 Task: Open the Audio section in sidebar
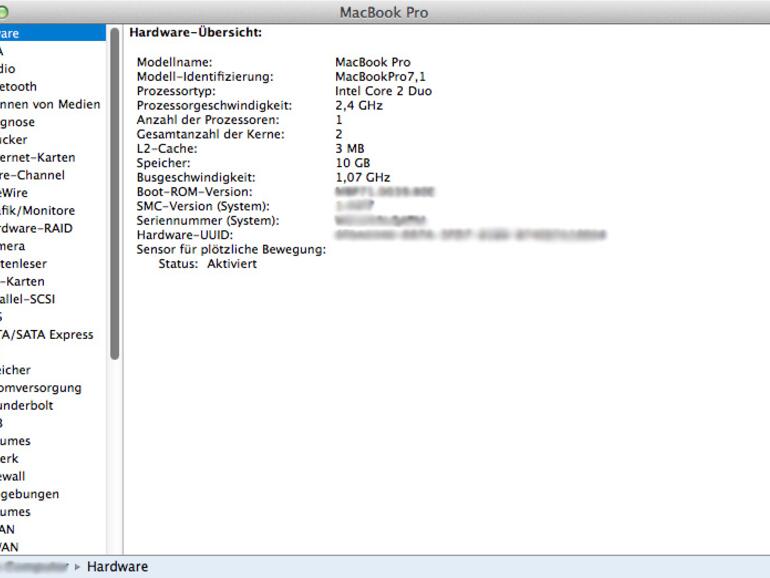tap(8, 69)
